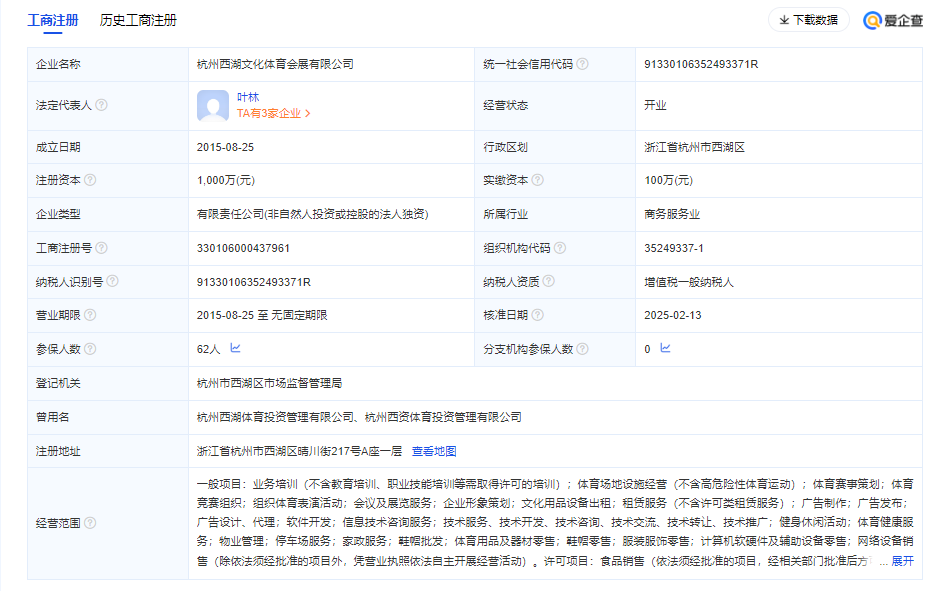The image size is (936, 591).
Task: Open TA有3家企业 link
Action: tap(273, 113)
